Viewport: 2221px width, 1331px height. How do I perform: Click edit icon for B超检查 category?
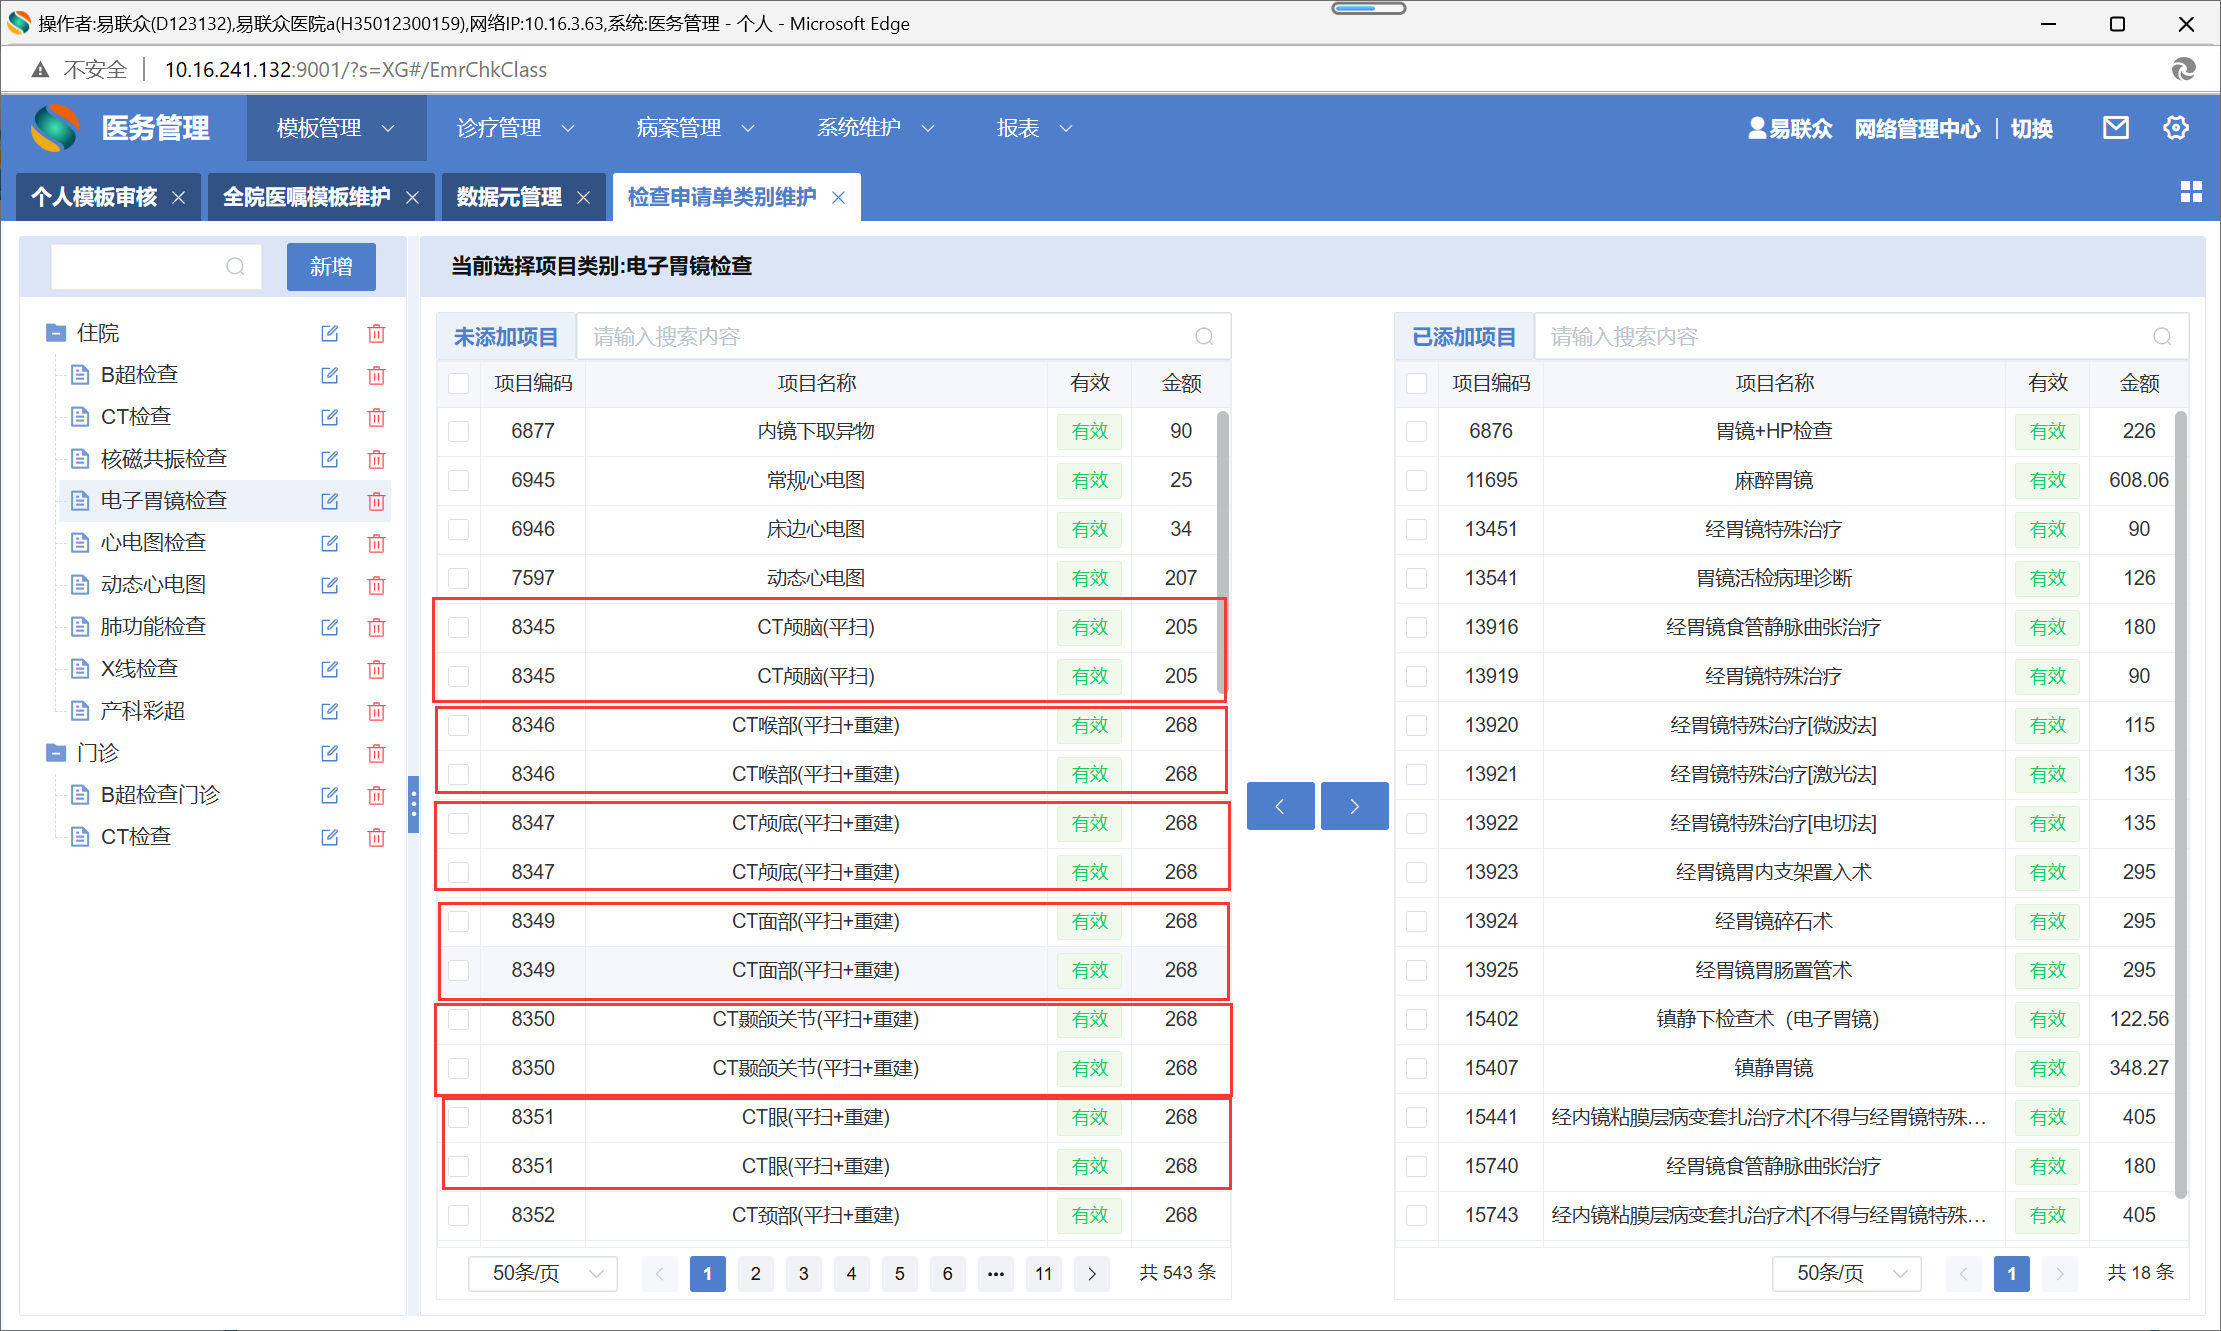click(x=329, y=375)
